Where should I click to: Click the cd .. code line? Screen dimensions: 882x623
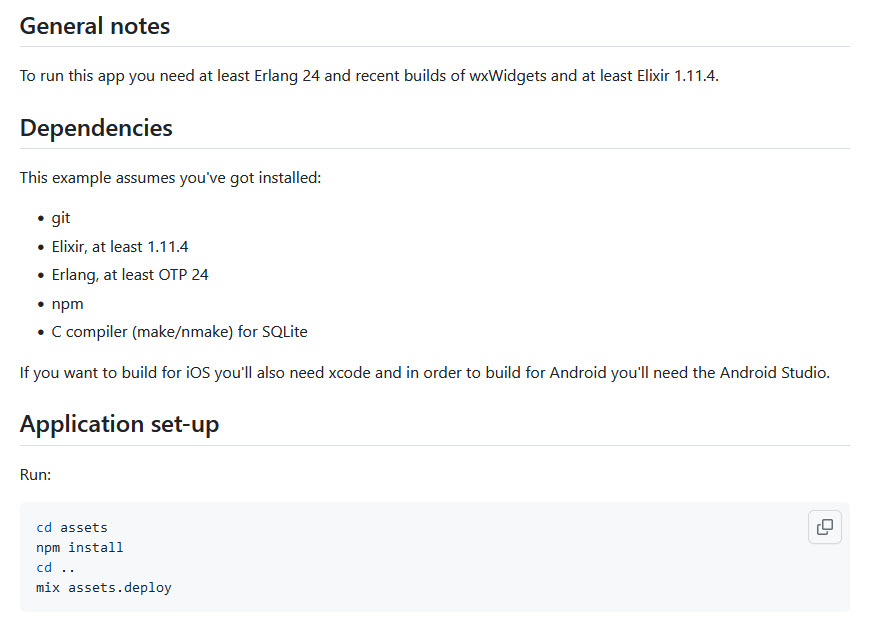(55, 567)
